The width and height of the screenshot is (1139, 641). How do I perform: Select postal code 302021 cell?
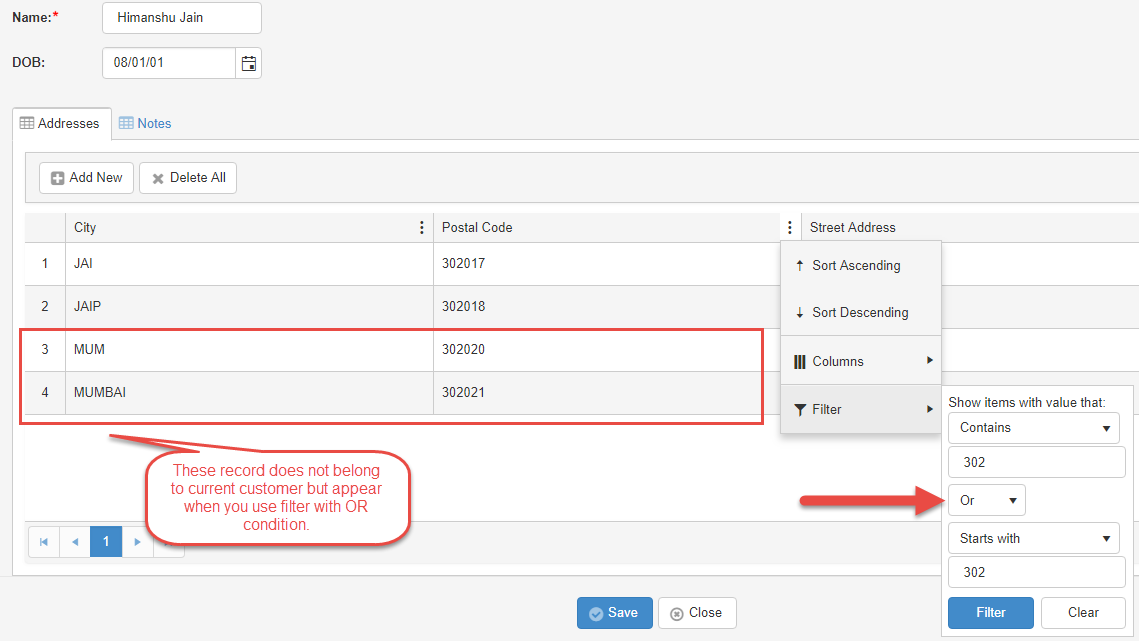click(607, 392)
